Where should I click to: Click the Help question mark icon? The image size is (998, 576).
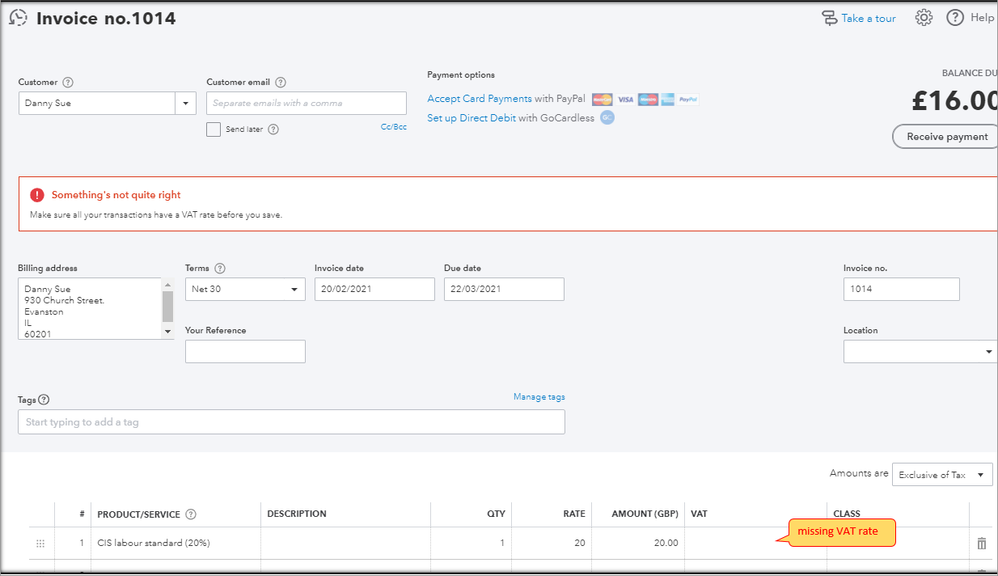click(x=955, y=18)
